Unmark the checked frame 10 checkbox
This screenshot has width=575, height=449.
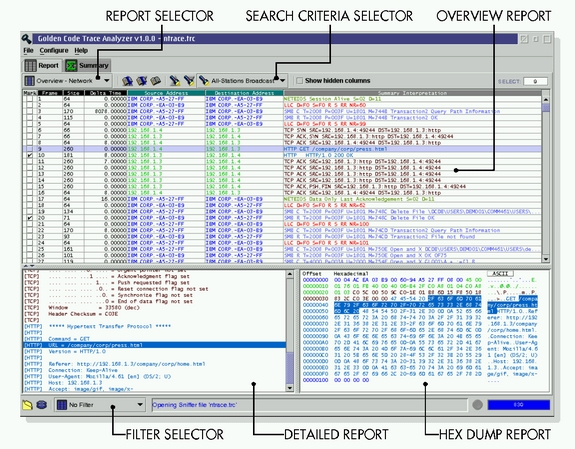(30, 155)
